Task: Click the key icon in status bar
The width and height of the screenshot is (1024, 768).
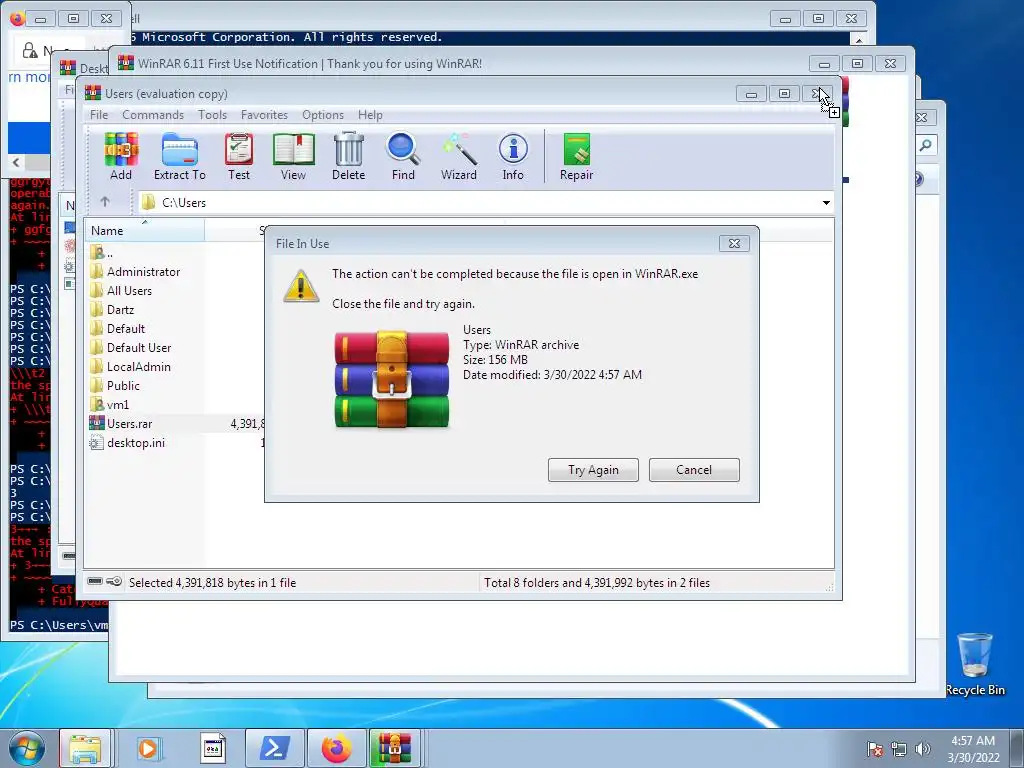Action: tap(114, 581)
